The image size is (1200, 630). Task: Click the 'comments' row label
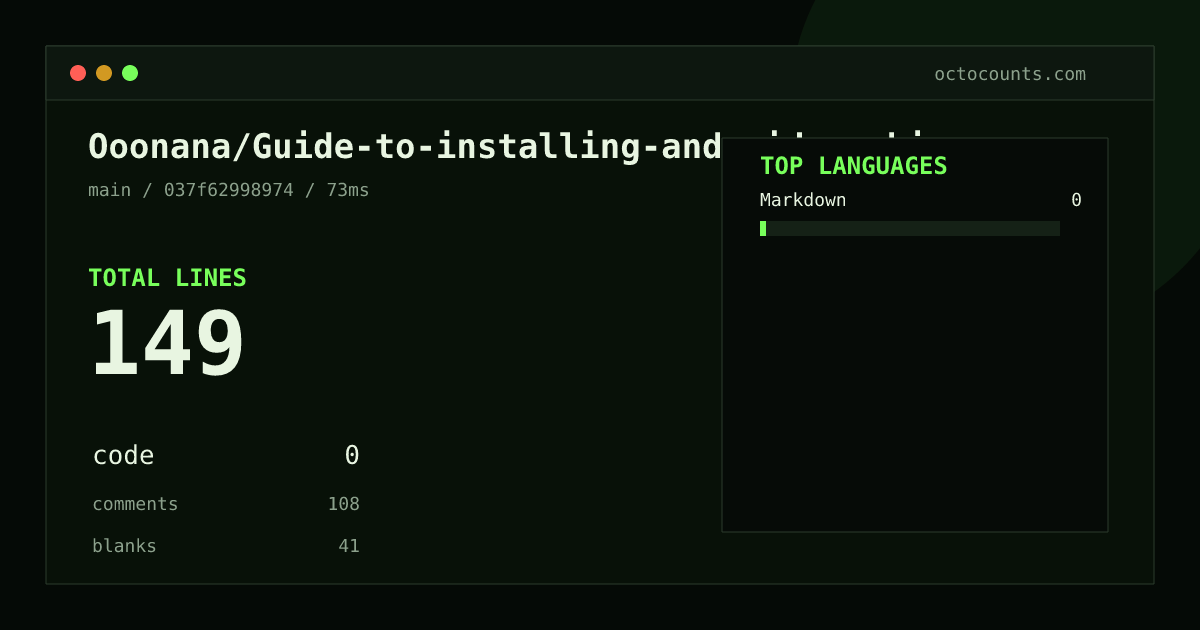click(x=135, y=504)
